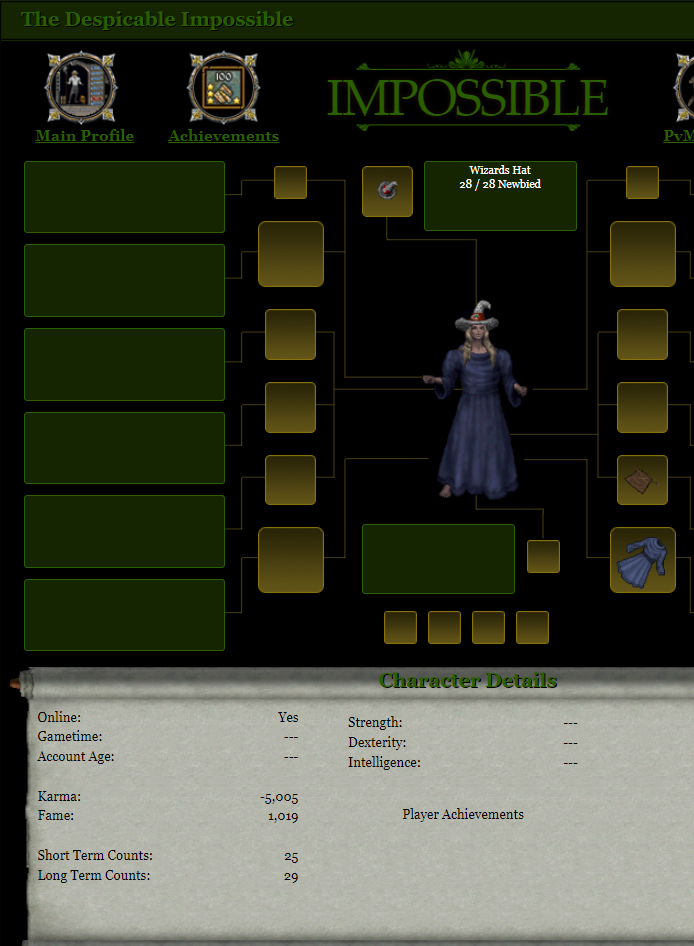The image size is (694, 946).
Task: Click the Main Profile link
Action: 84,136
